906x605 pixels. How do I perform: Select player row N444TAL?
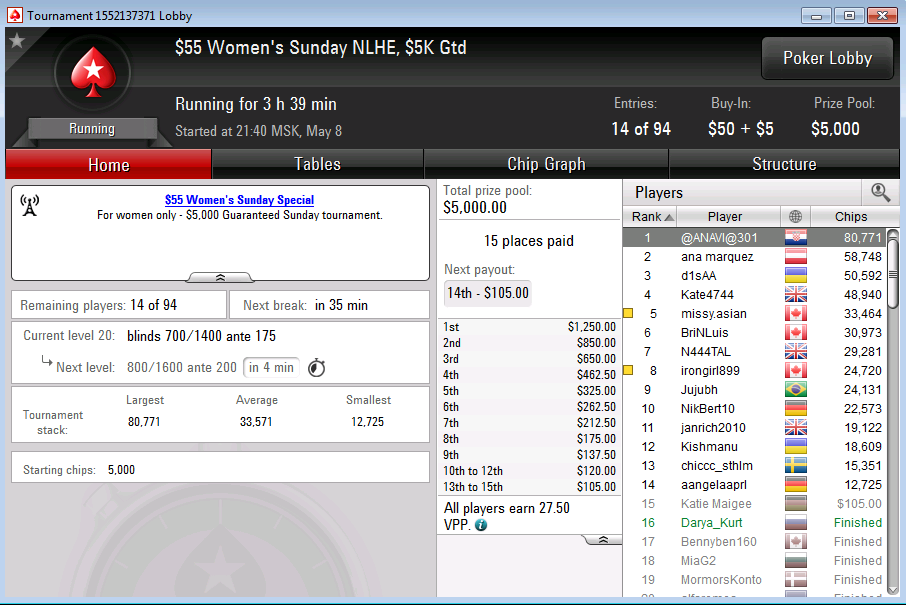pyautogui.click(x=755, y=352)
